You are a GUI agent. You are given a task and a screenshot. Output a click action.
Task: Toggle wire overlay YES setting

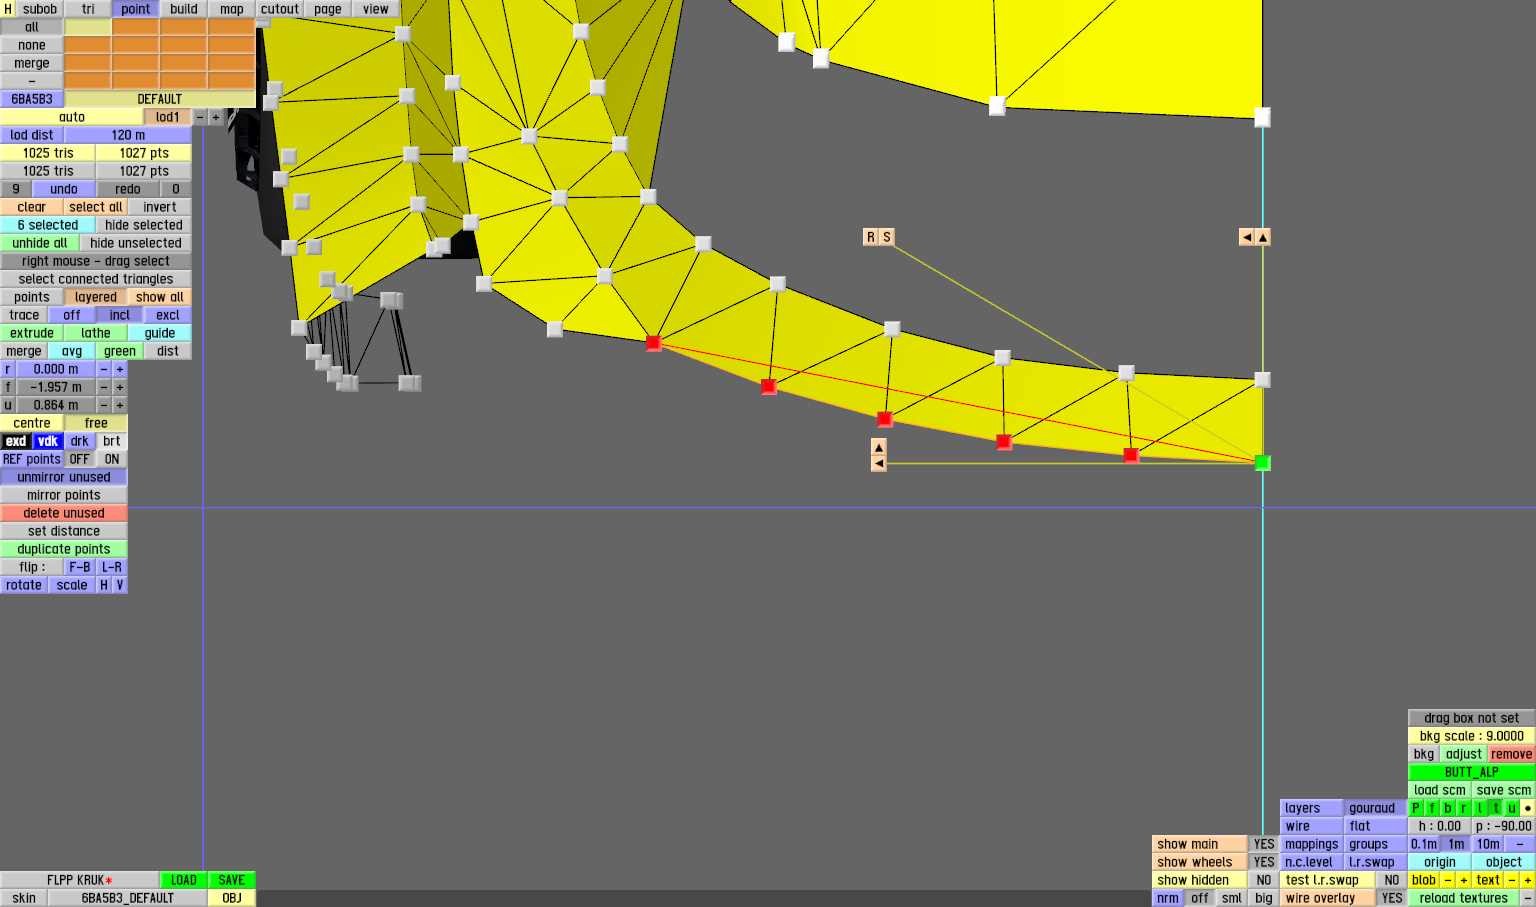pos(1392,898)
